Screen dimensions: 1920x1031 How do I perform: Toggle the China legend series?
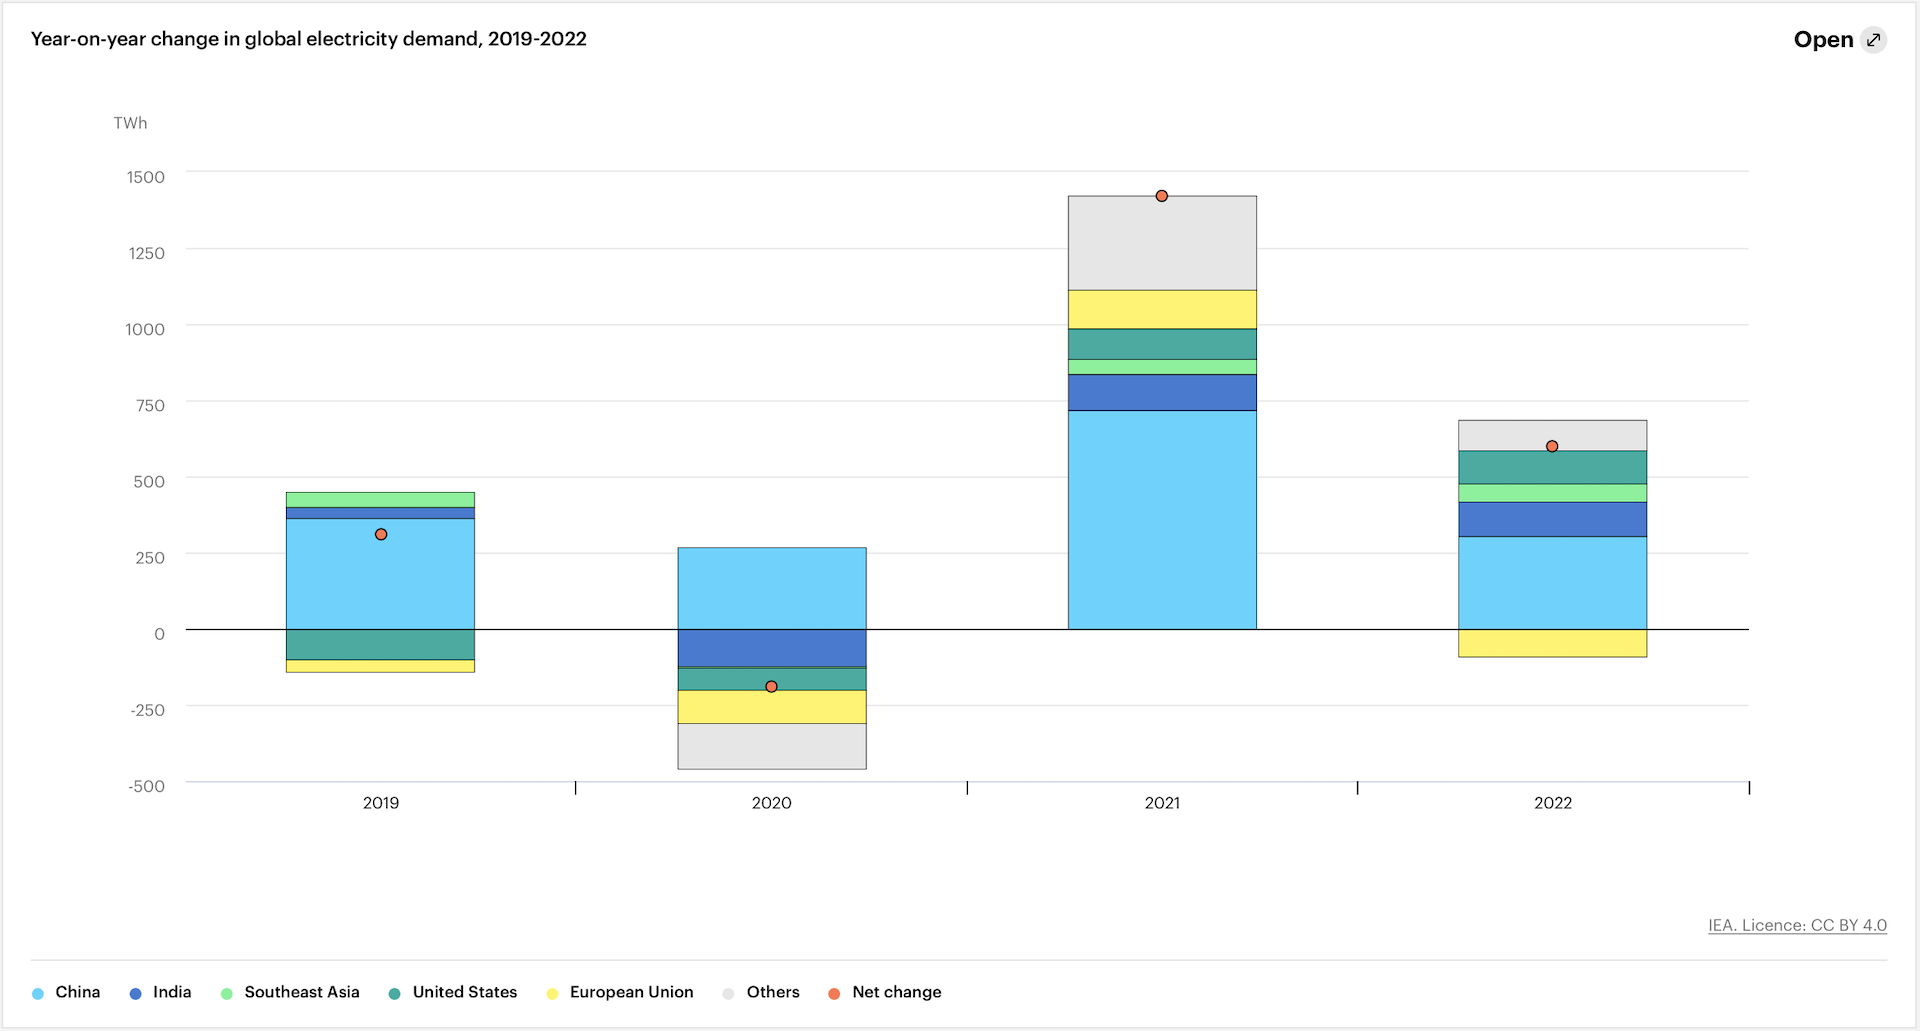click(x=66, y=992)
